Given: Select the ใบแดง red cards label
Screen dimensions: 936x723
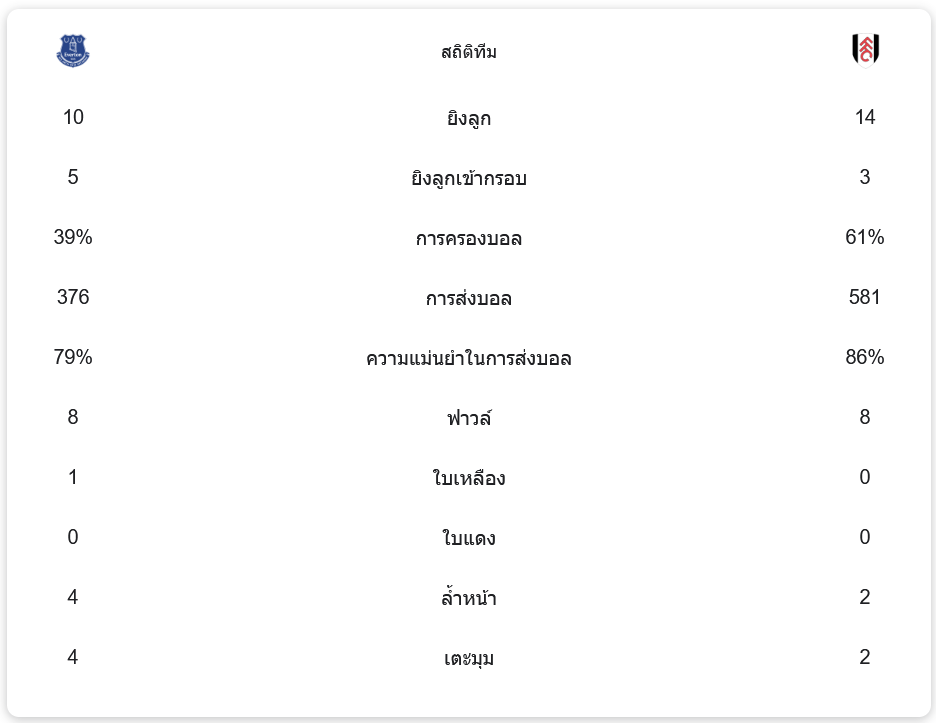Looking at the screenshot, I should coord(468,538).
